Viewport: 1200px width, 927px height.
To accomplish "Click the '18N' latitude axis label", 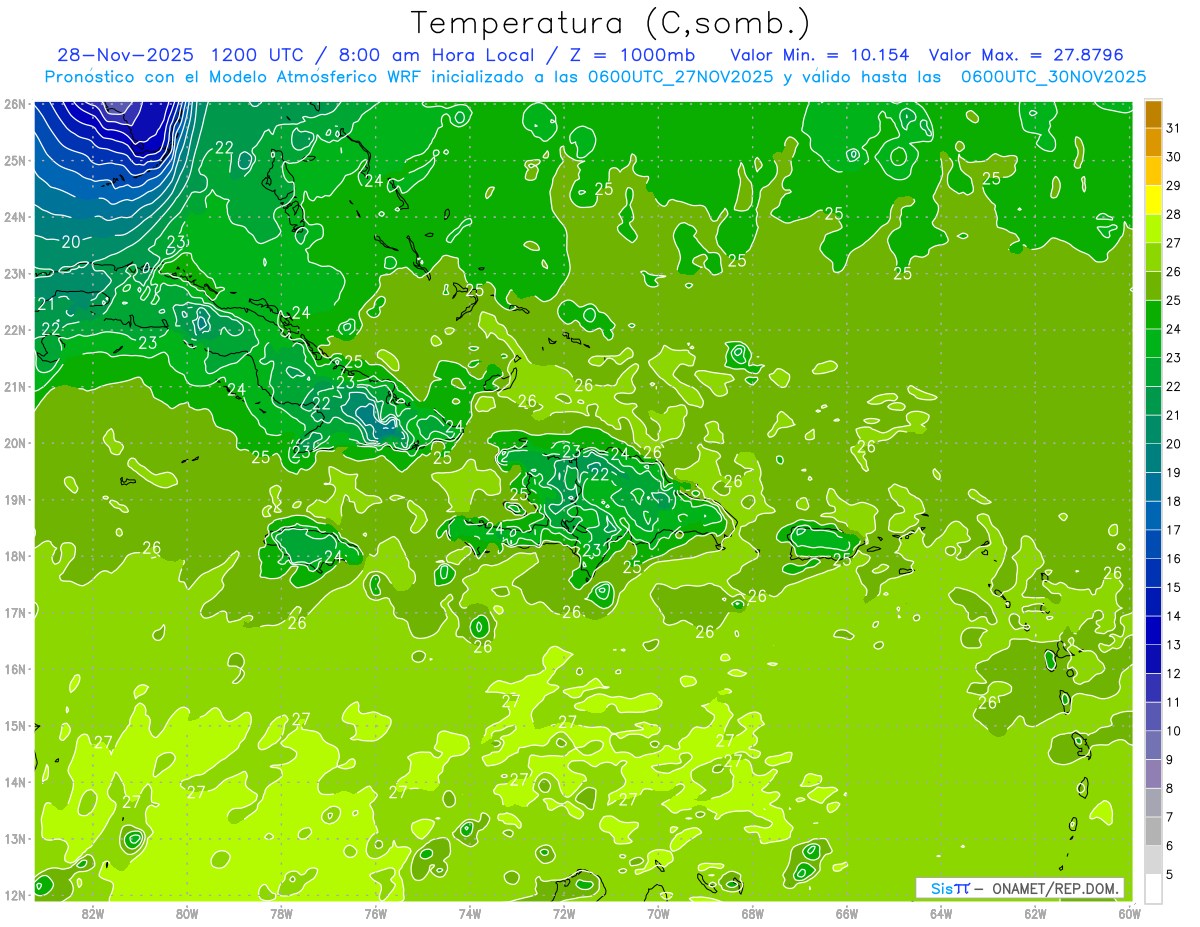I will 15,556.
